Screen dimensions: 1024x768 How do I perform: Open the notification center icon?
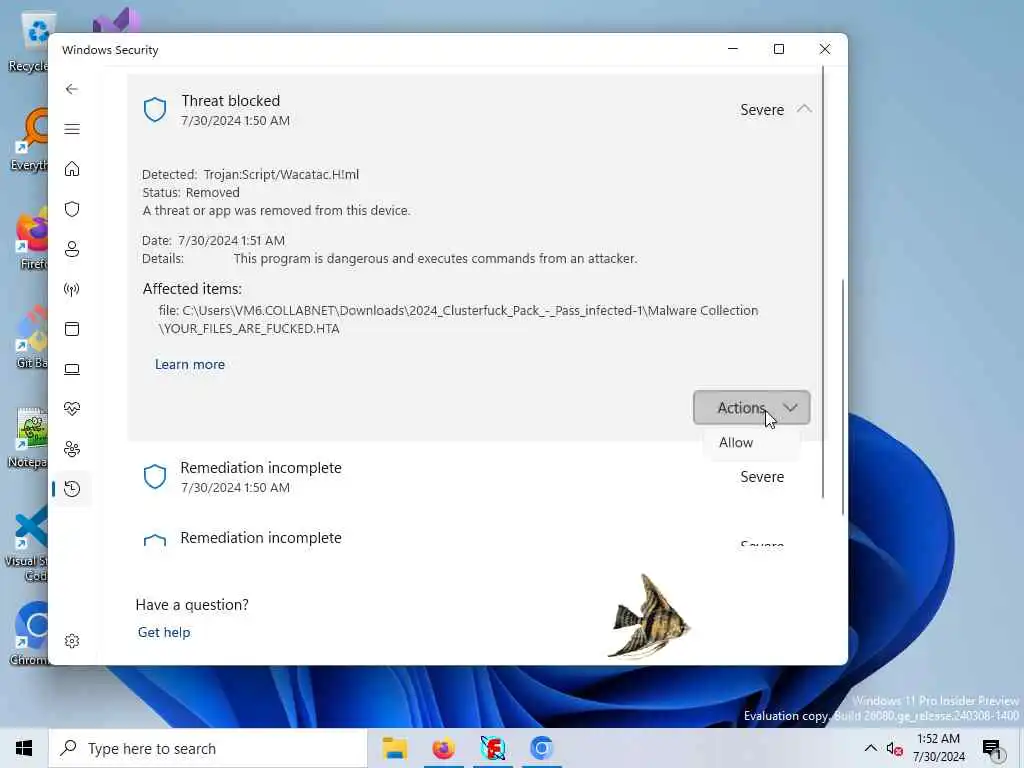click(992, 748)
